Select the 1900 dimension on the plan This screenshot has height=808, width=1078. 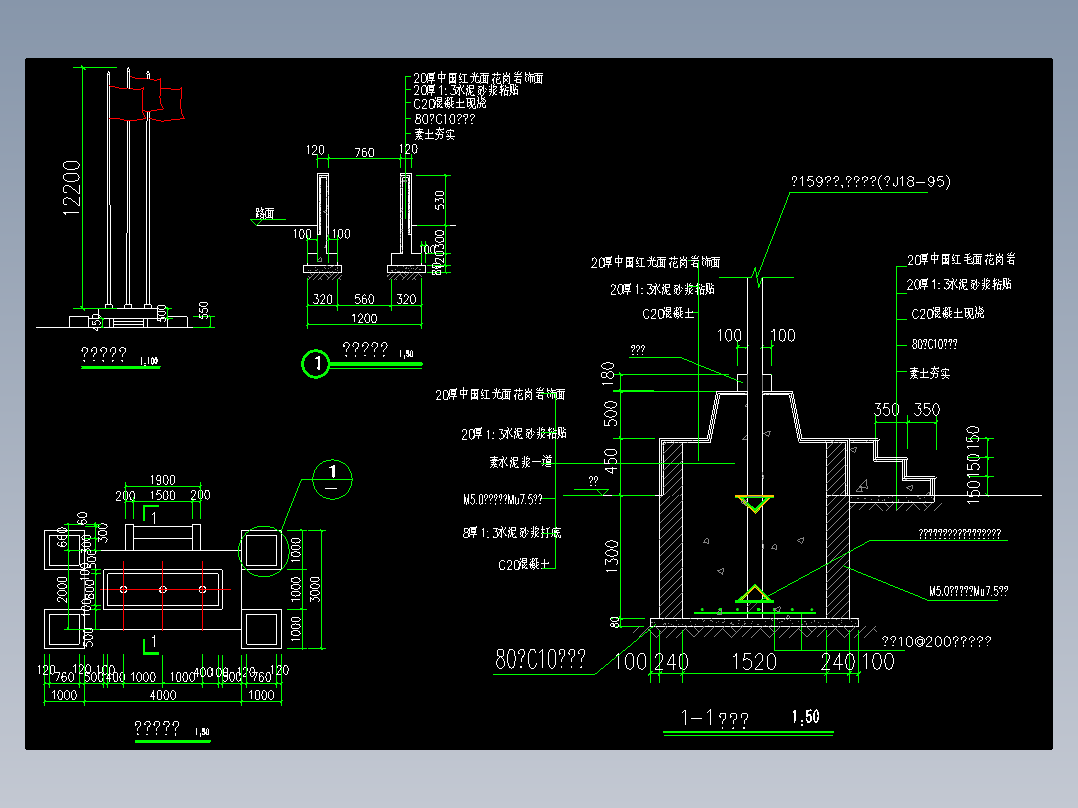[x=162, y=480]
